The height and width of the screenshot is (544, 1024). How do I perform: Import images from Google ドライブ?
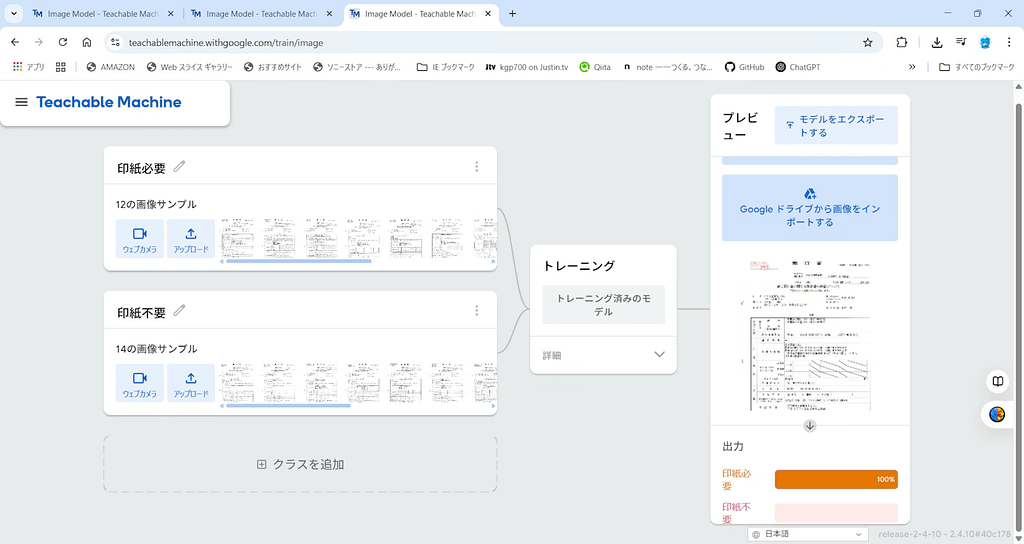pyautogui.click(x=810, y=208)
